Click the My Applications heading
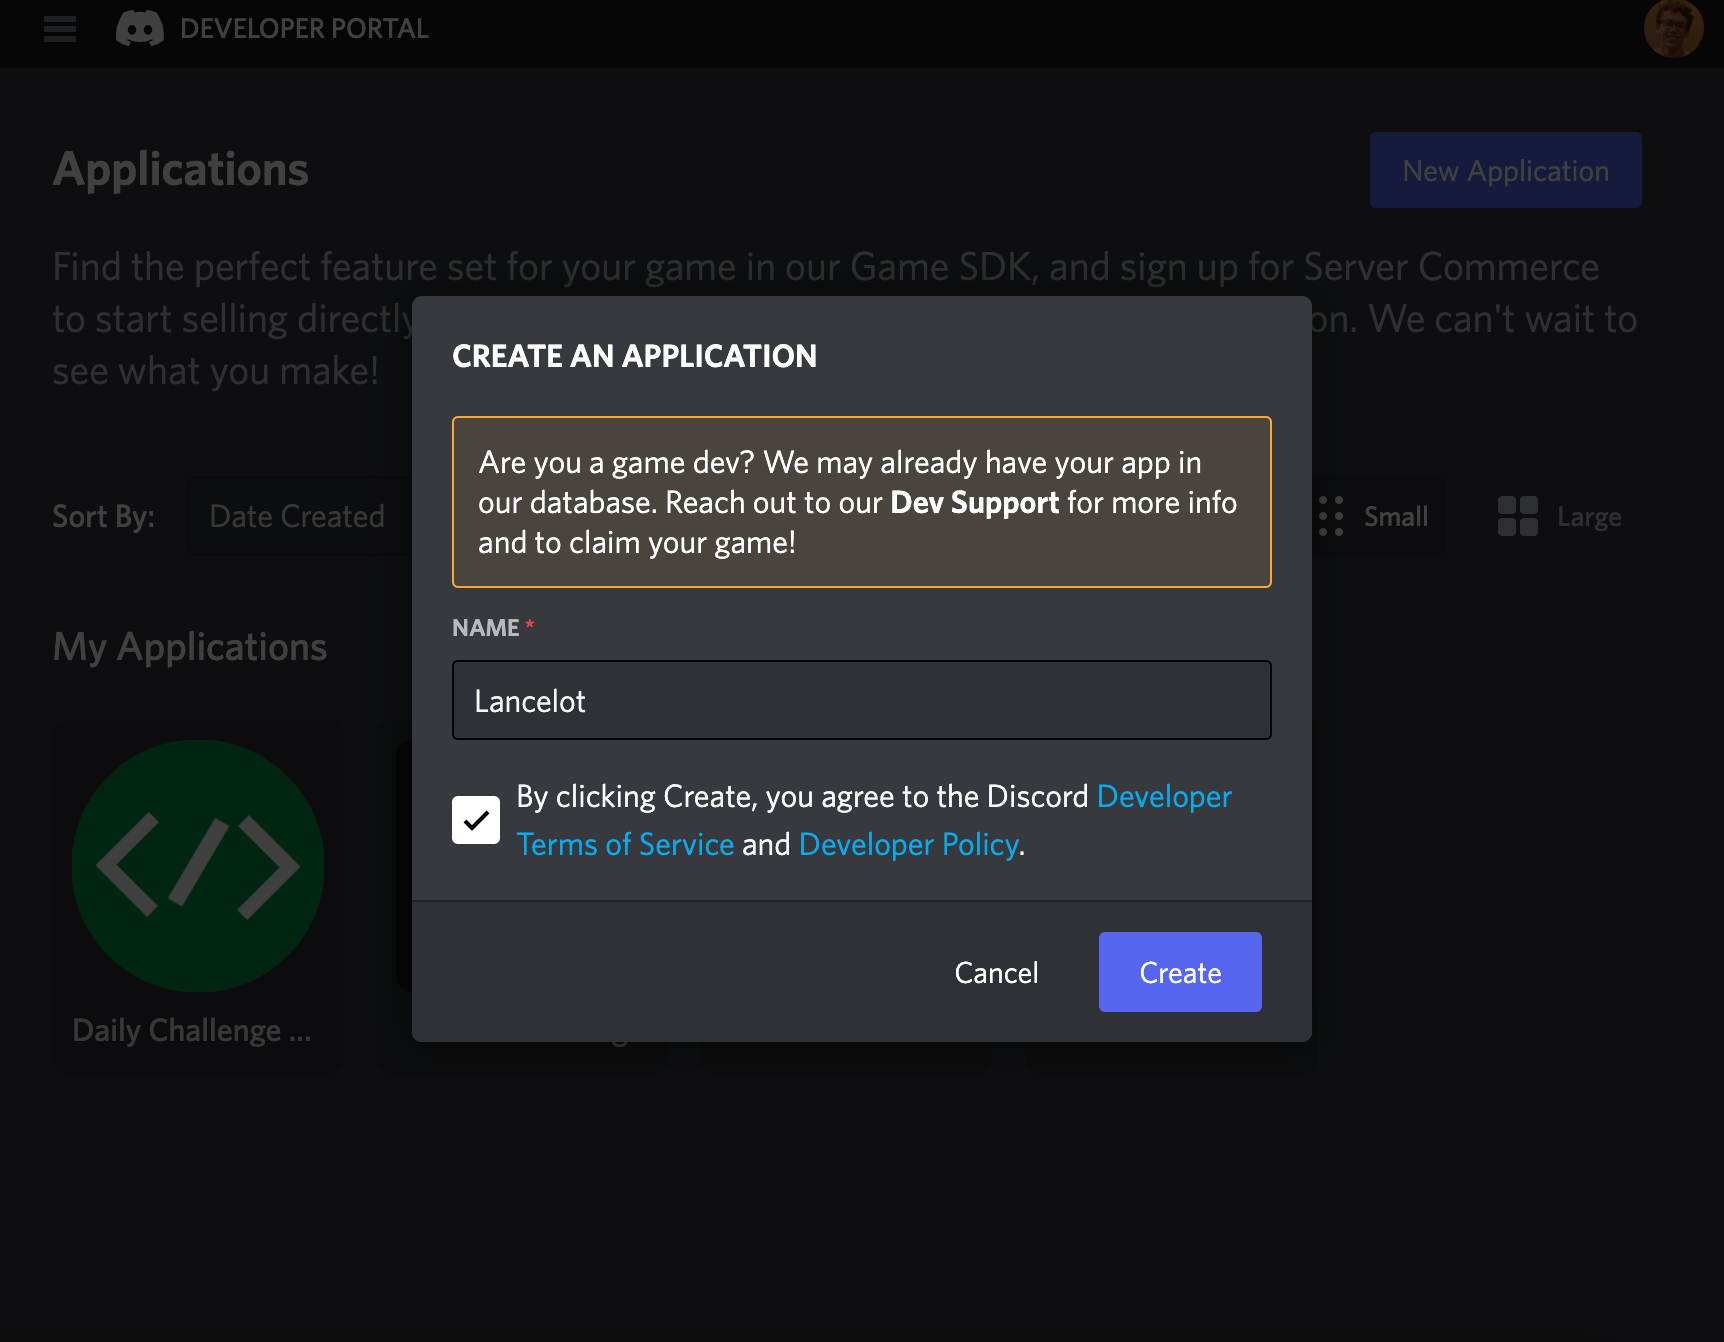This screenshot has height=1342, width=1724. tap(190, 647)
